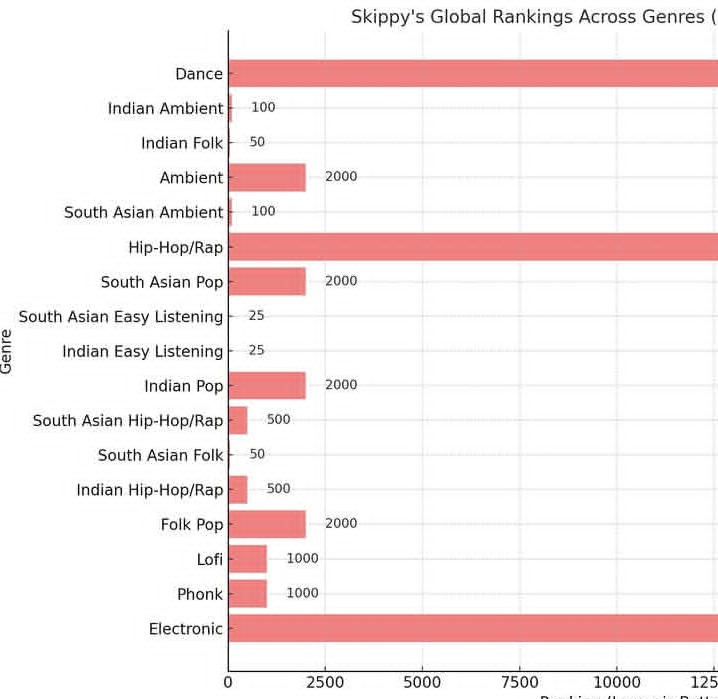The image size is (718, 699).
Task: Click the South Asian Easy Listening label
Action: pos(121,317)
